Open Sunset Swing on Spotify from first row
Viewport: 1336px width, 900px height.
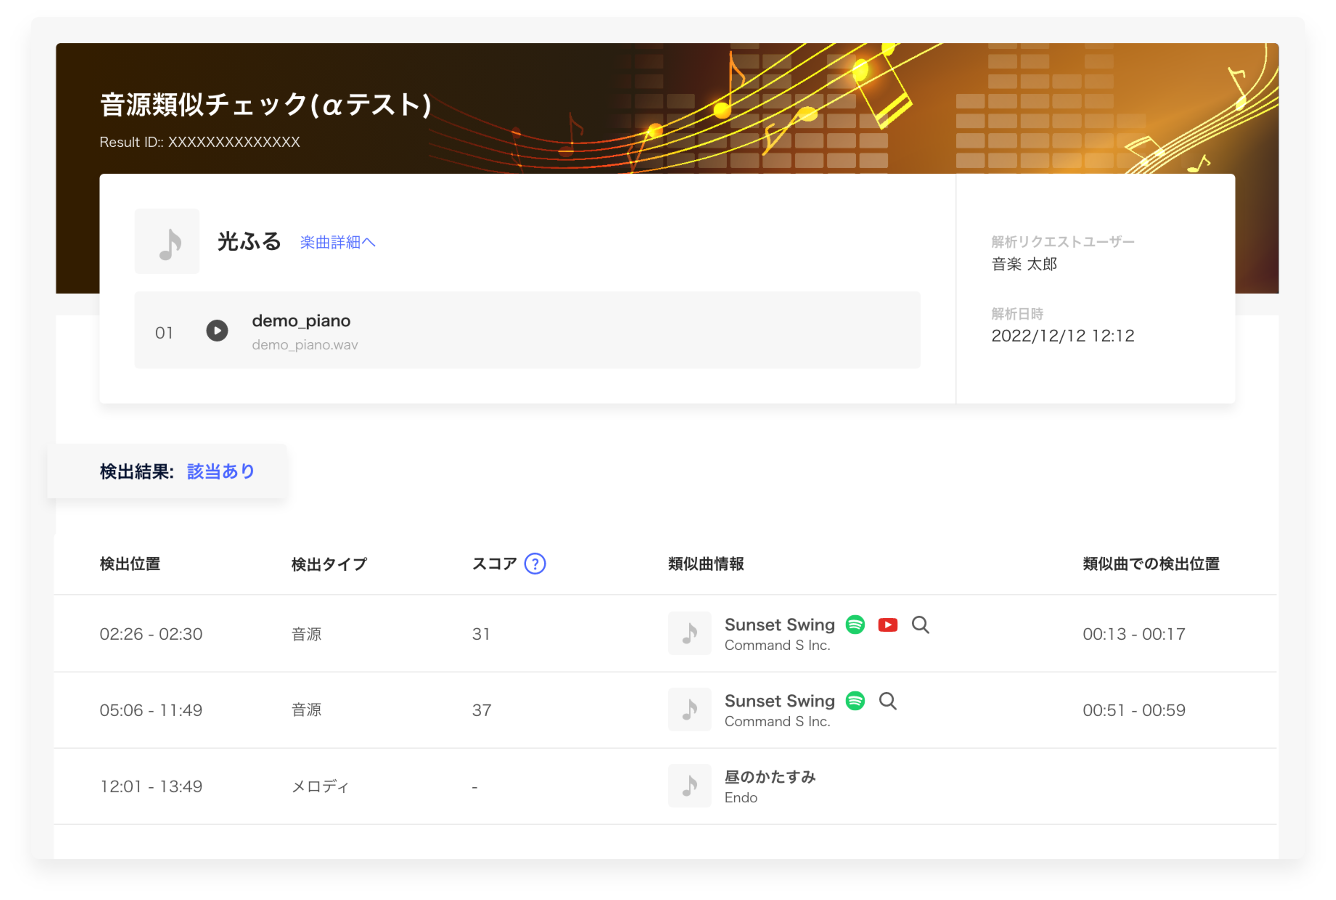click(855, 624)
